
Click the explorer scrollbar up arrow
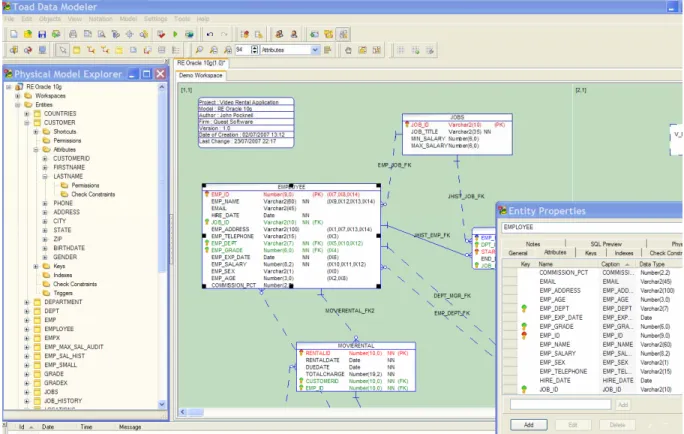[x=162, y=87]
